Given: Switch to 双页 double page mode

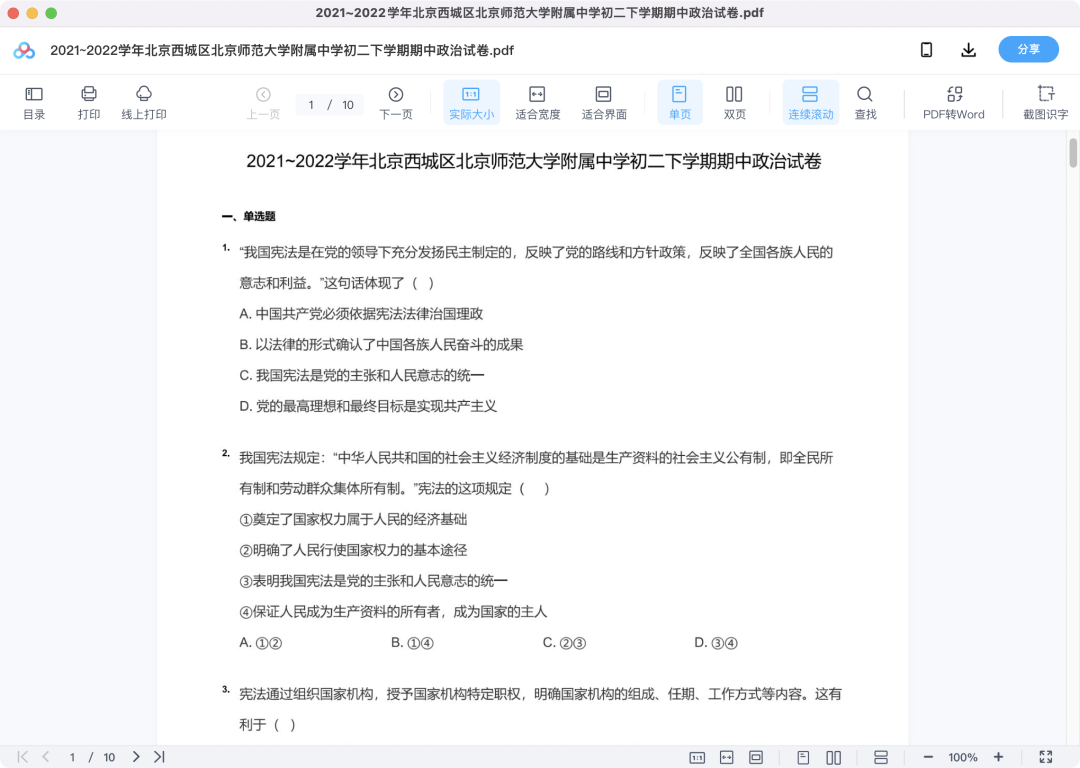Looking at the screenshot, I should point(734,103).
